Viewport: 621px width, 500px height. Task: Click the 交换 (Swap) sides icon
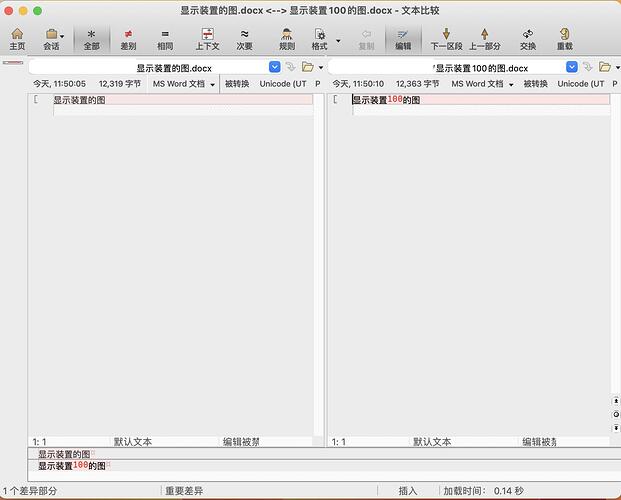tap(528, 39)
